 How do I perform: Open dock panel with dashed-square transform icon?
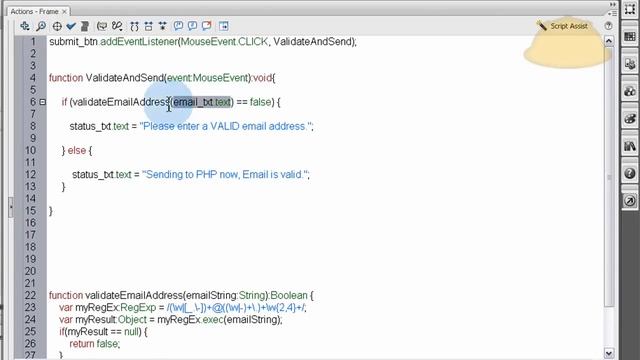coord(630,9)
